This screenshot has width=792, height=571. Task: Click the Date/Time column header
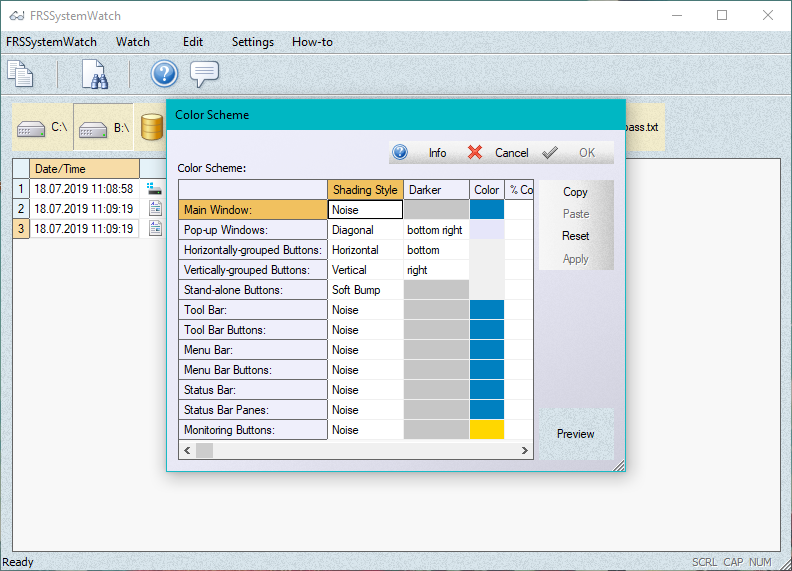tap(84, 169)
